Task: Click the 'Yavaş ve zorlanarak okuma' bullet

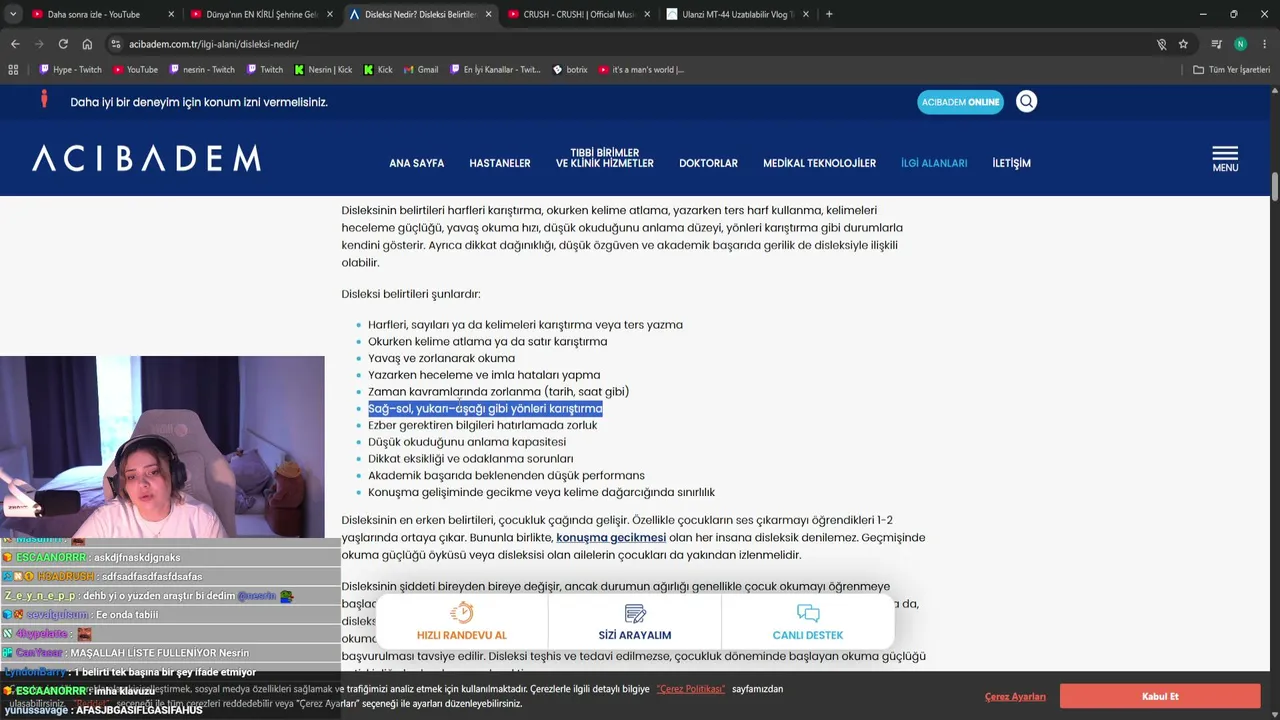Action: tap(441, 358)
